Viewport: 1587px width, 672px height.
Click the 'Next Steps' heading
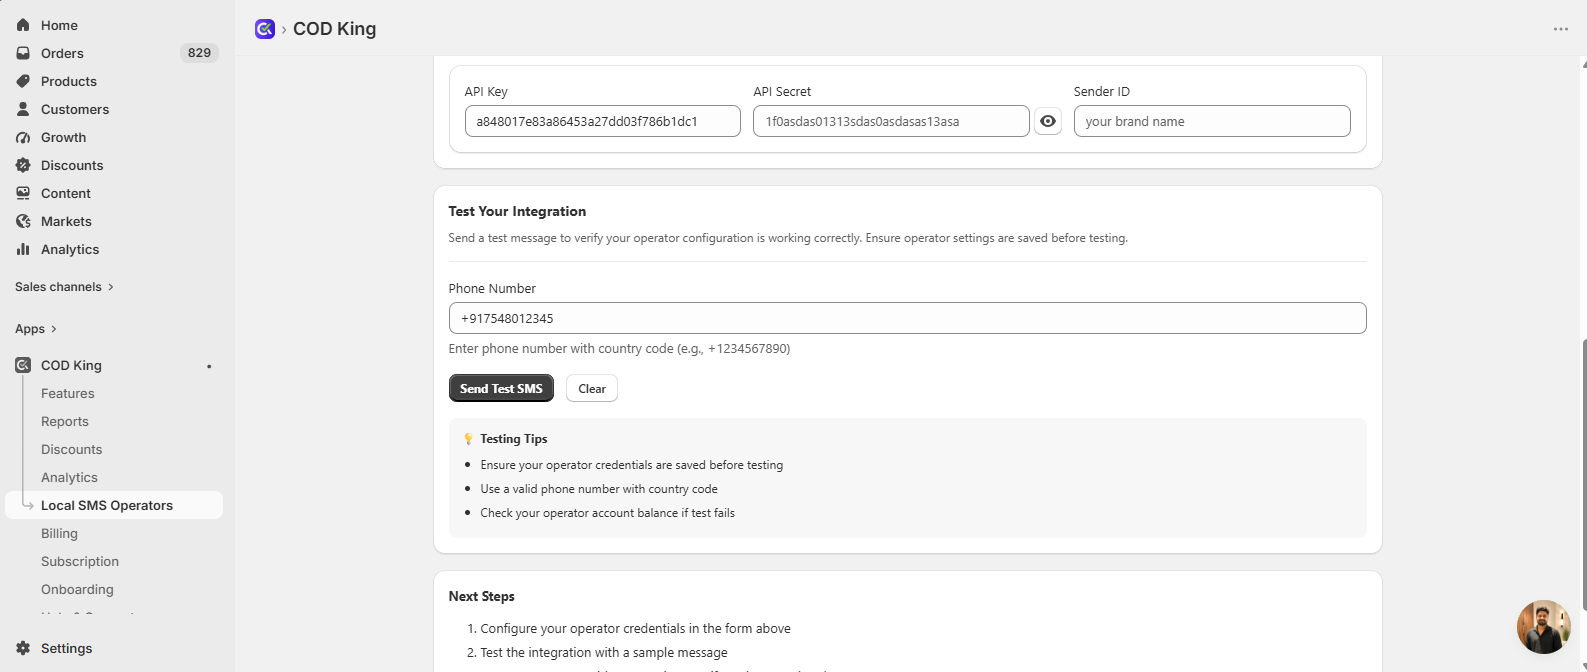coord(482,596)
